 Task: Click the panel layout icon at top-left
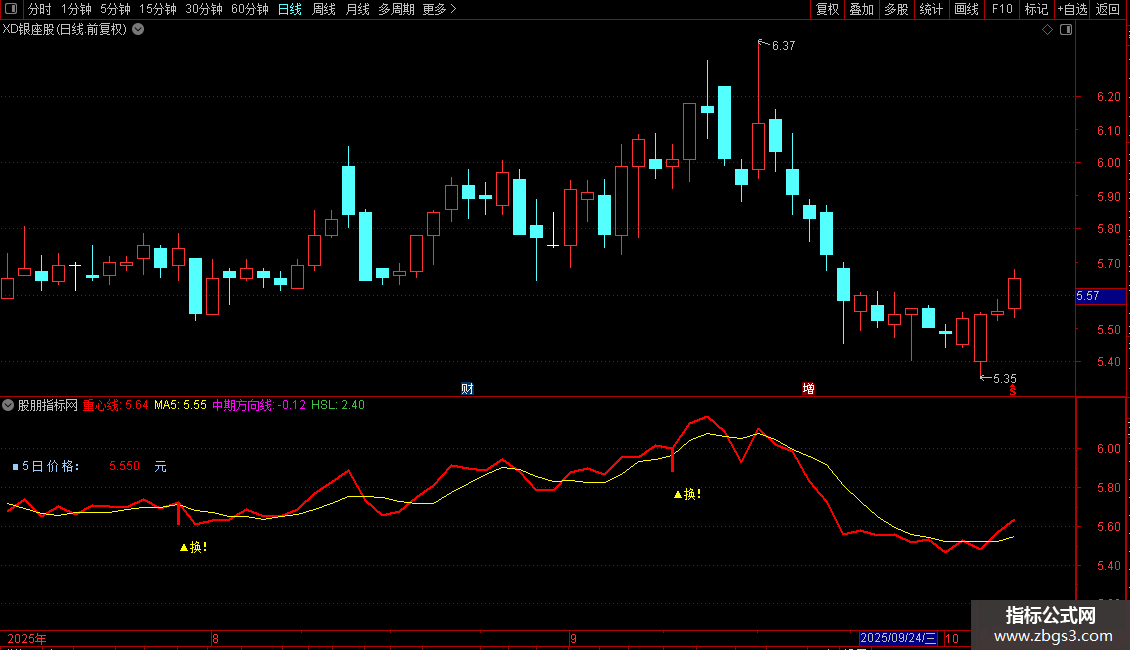pos(11,9)
